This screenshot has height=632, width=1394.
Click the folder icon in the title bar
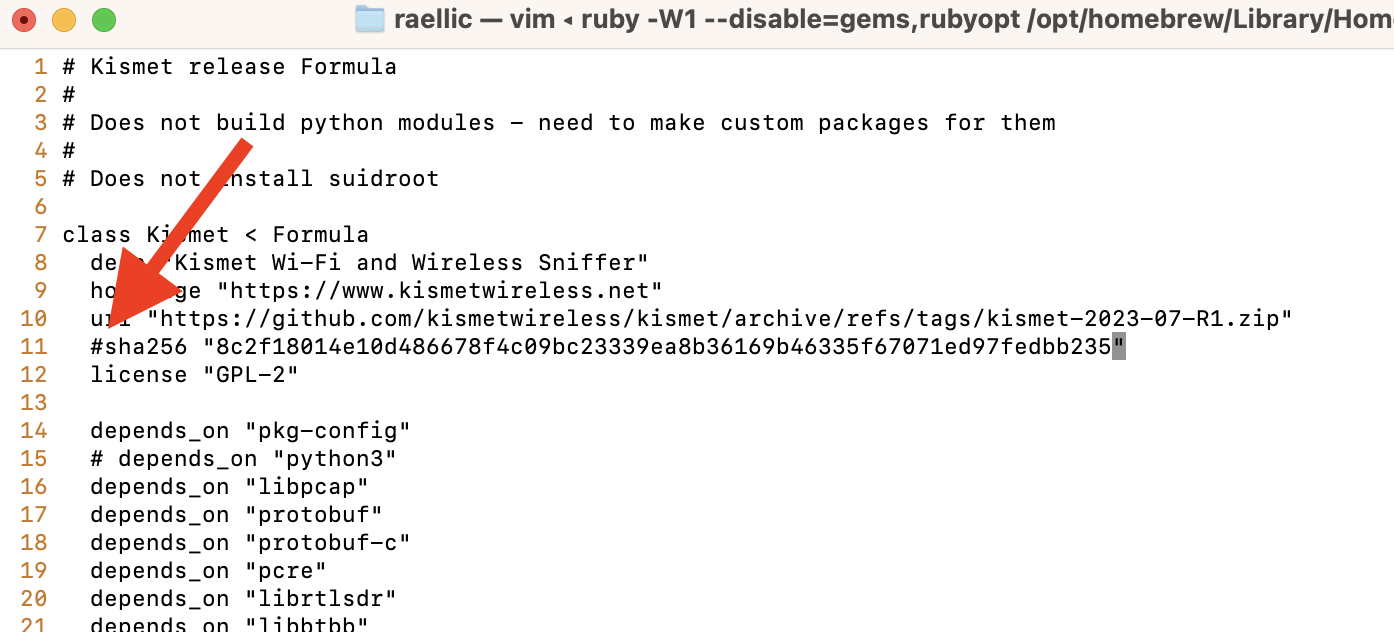click(x=370, y=19)
